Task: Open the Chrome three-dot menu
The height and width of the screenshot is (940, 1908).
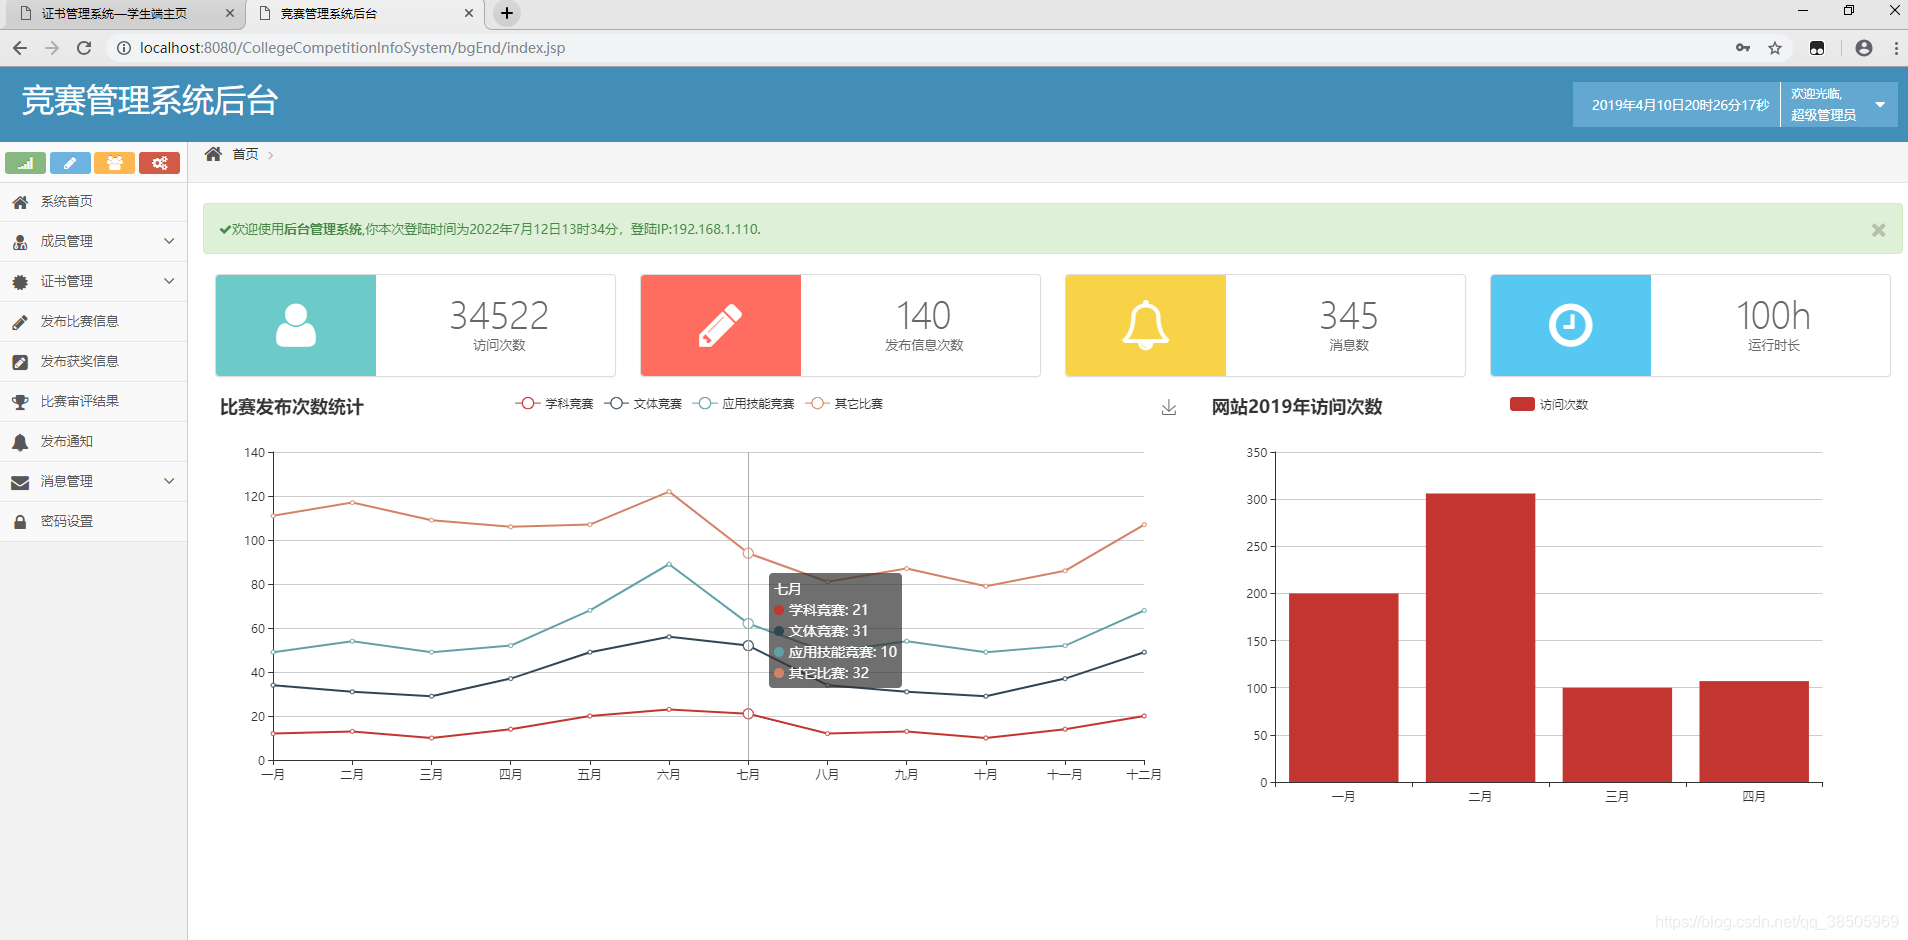Action: coord(1896,48)
